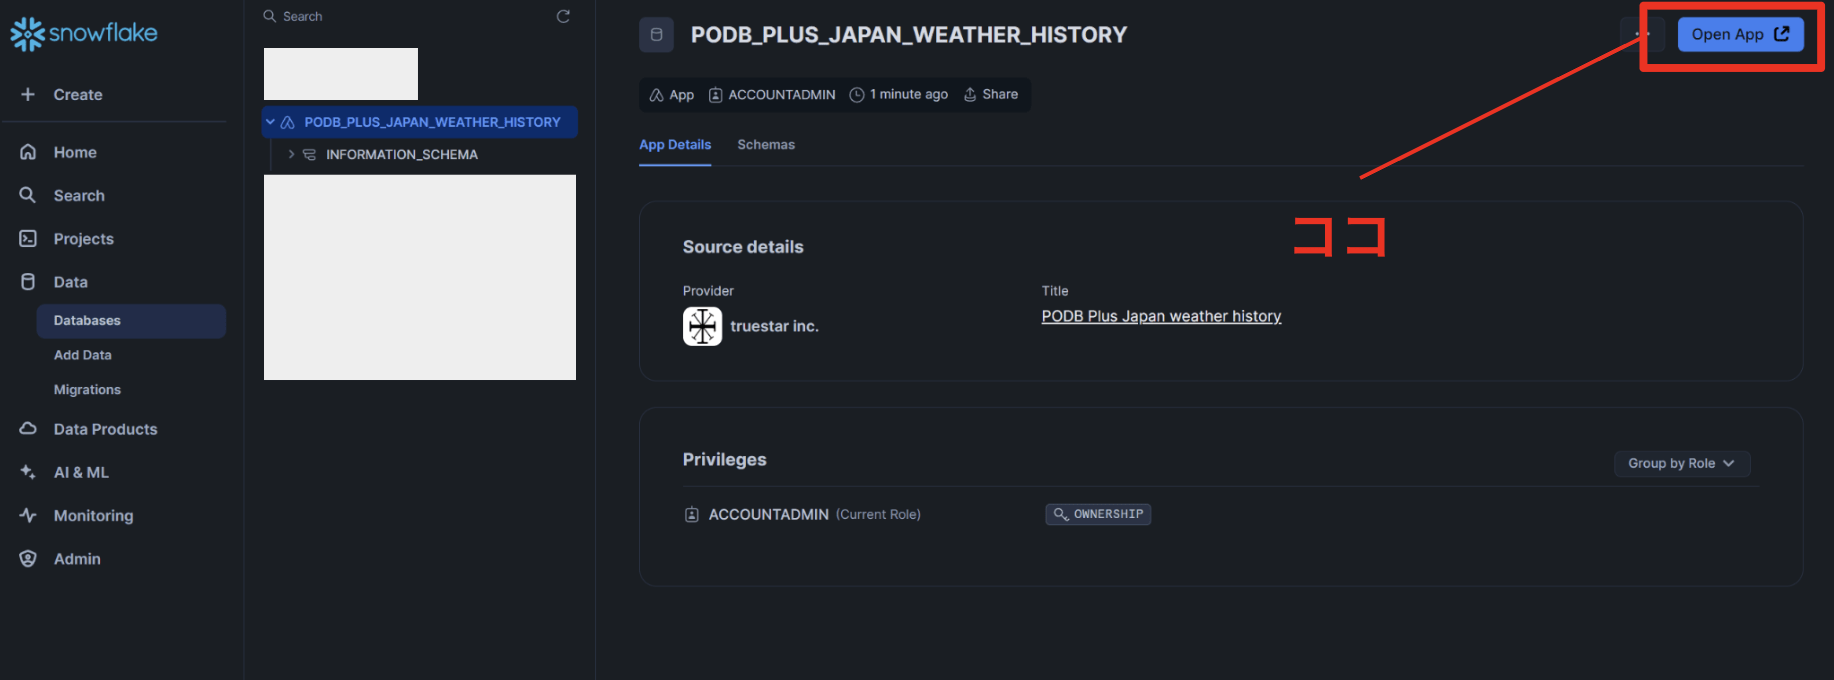Click the truestar inc. provider name
The width and height of the screenshot is (1834, 680).
tap(774, 326)
